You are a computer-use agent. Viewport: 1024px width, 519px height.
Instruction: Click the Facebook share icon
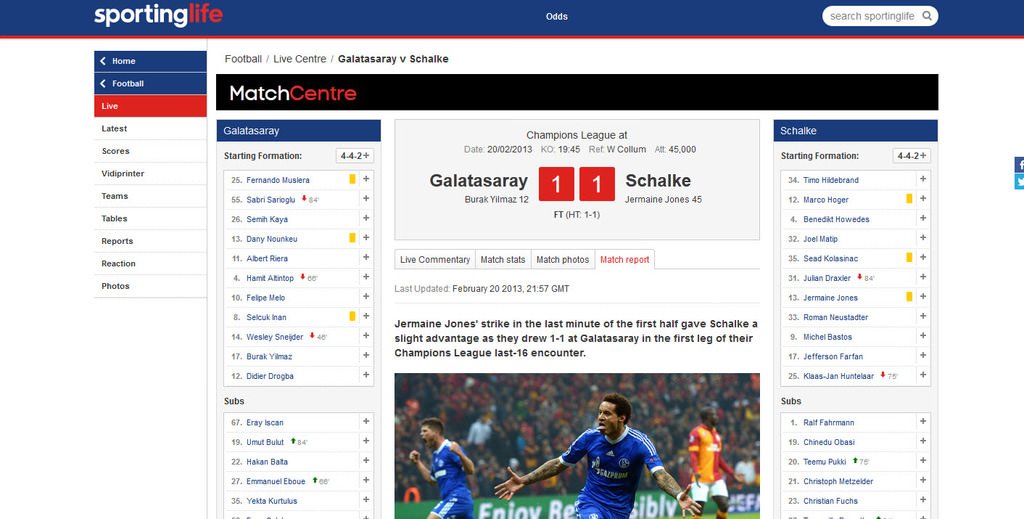[1019, 165]
